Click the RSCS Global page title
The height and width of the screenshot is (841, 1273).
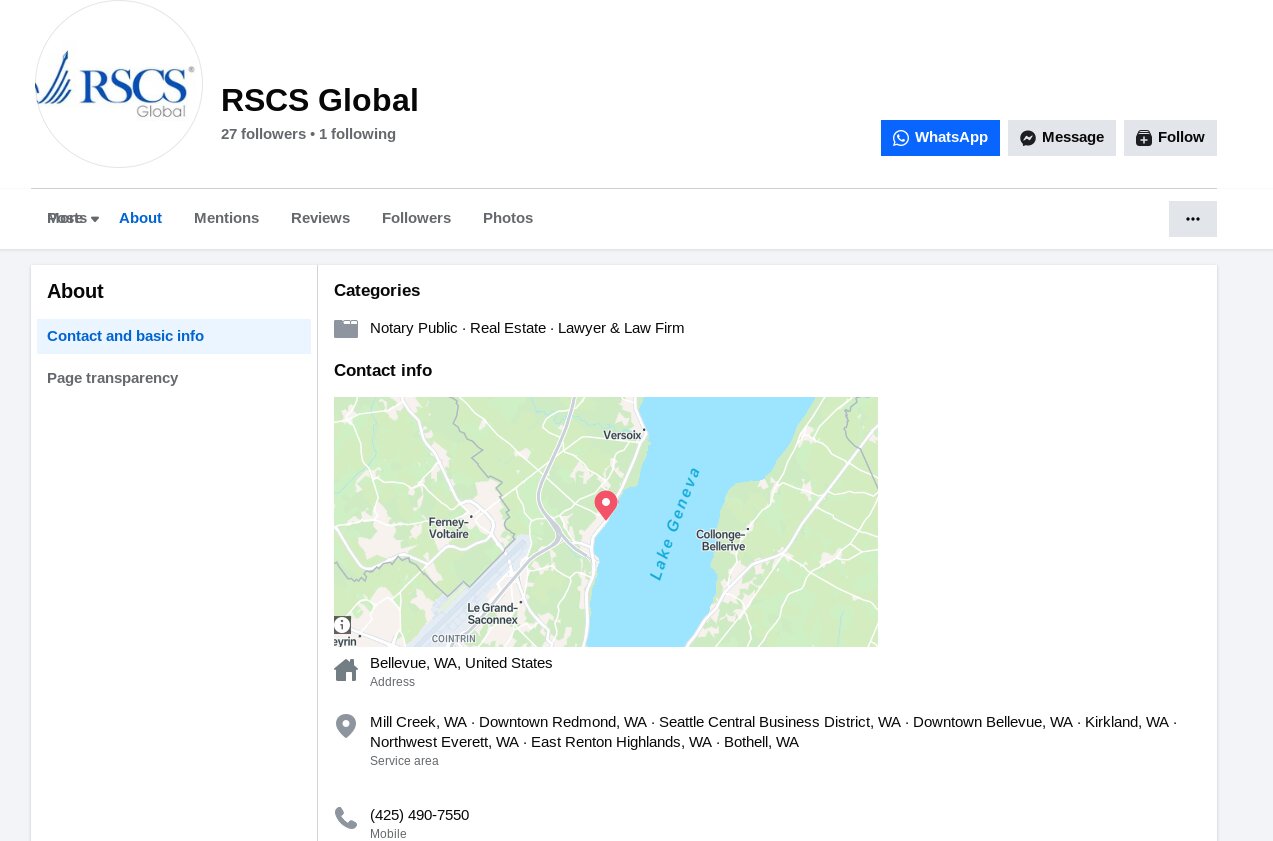click(320, 100)
